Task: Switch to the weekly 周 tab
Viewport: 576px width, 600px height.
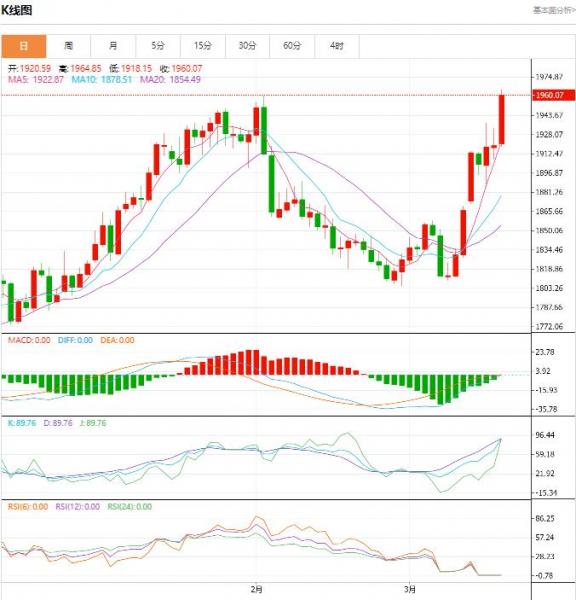Action: (69, 46)
